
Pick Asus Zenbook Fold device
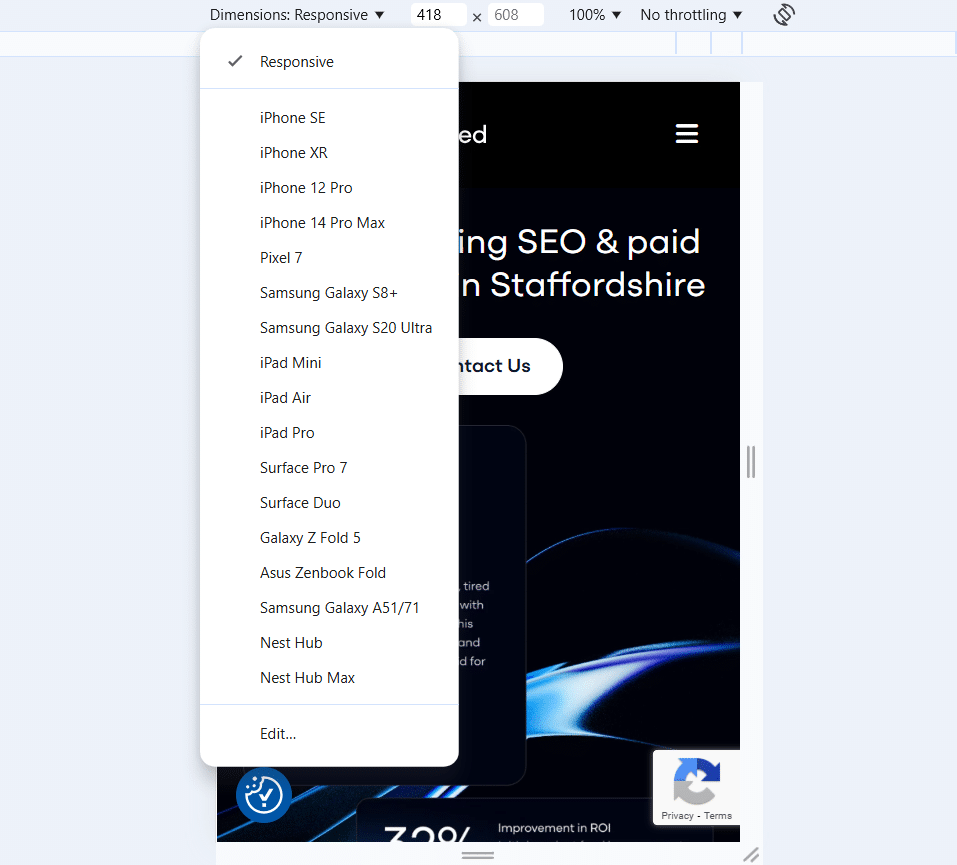(329, 573)
